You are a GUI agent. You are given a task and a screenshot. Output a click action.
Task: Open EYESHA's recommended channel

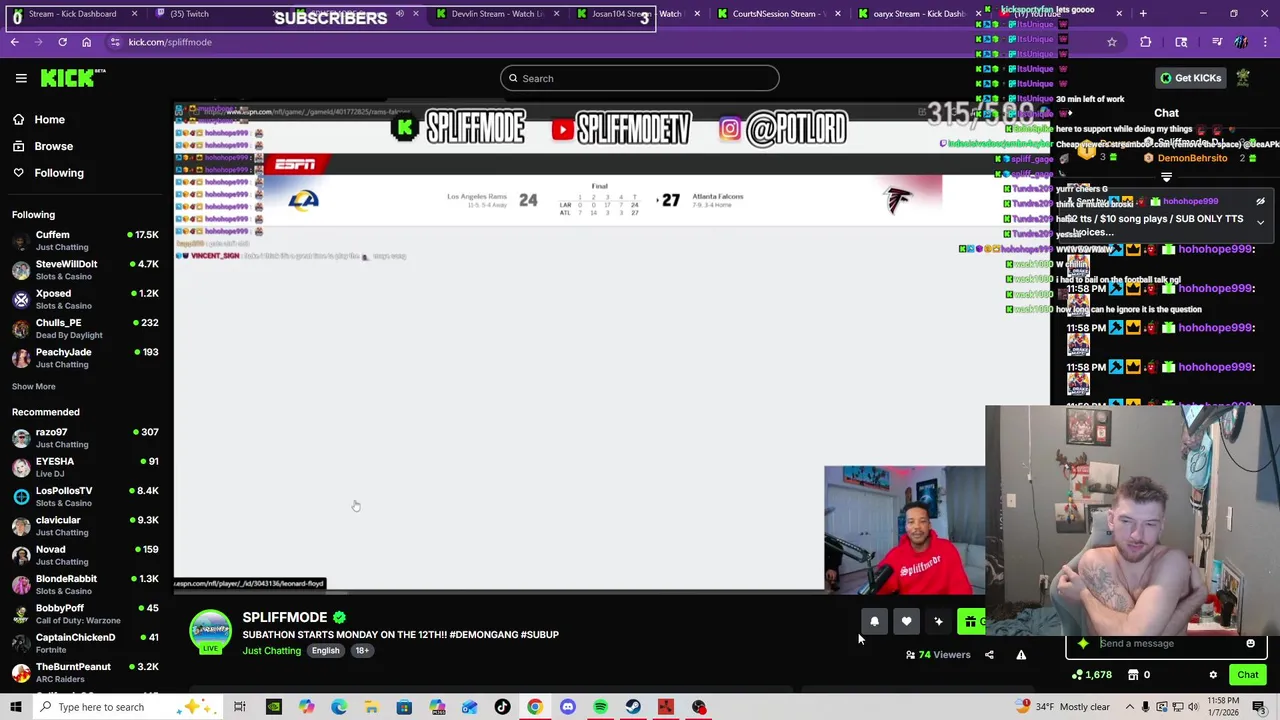[x=86, y=467]
